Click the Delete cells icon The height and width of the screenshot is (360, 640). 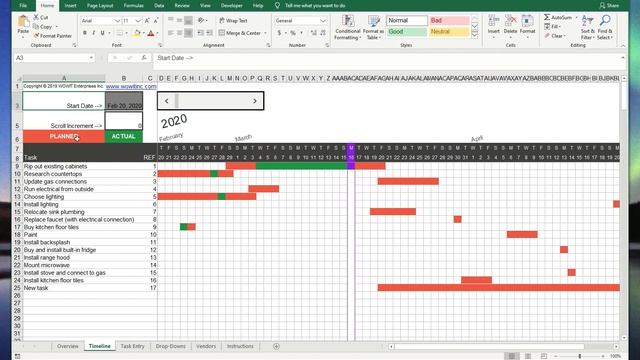click(x=510, y=21)
